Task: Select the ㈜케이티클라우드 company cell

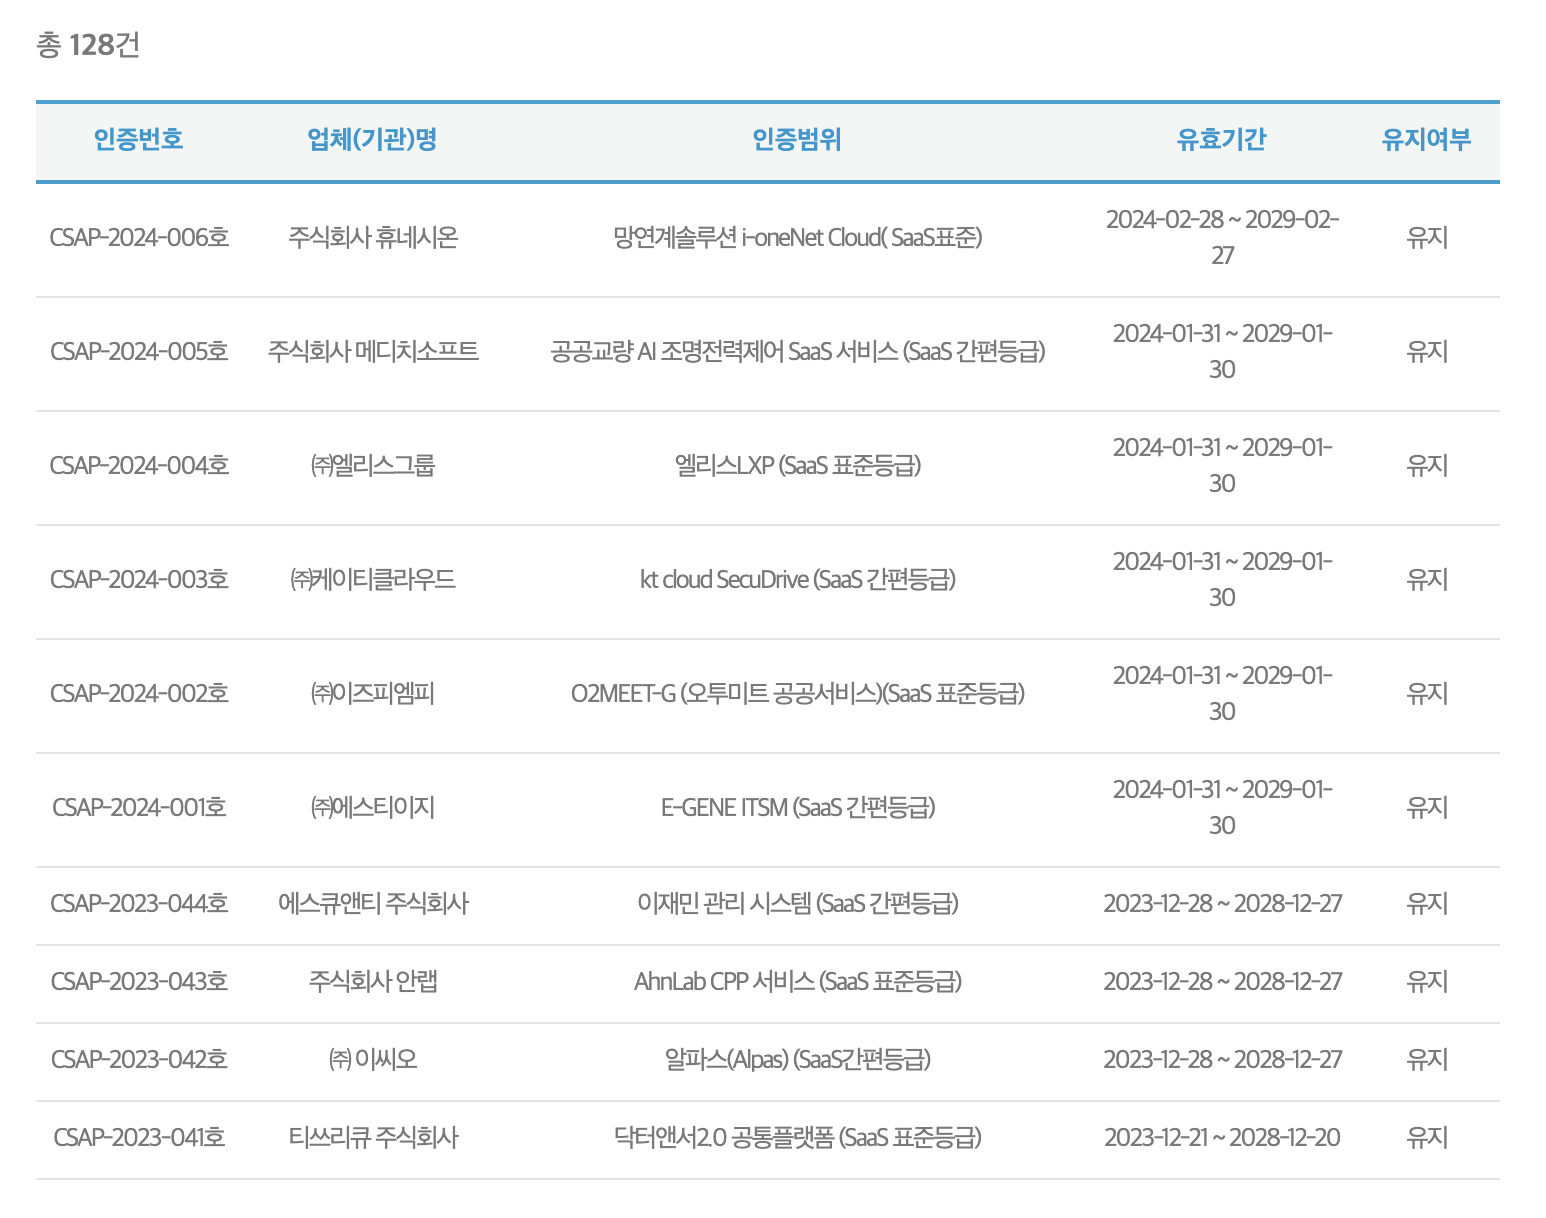Action: 373,579
